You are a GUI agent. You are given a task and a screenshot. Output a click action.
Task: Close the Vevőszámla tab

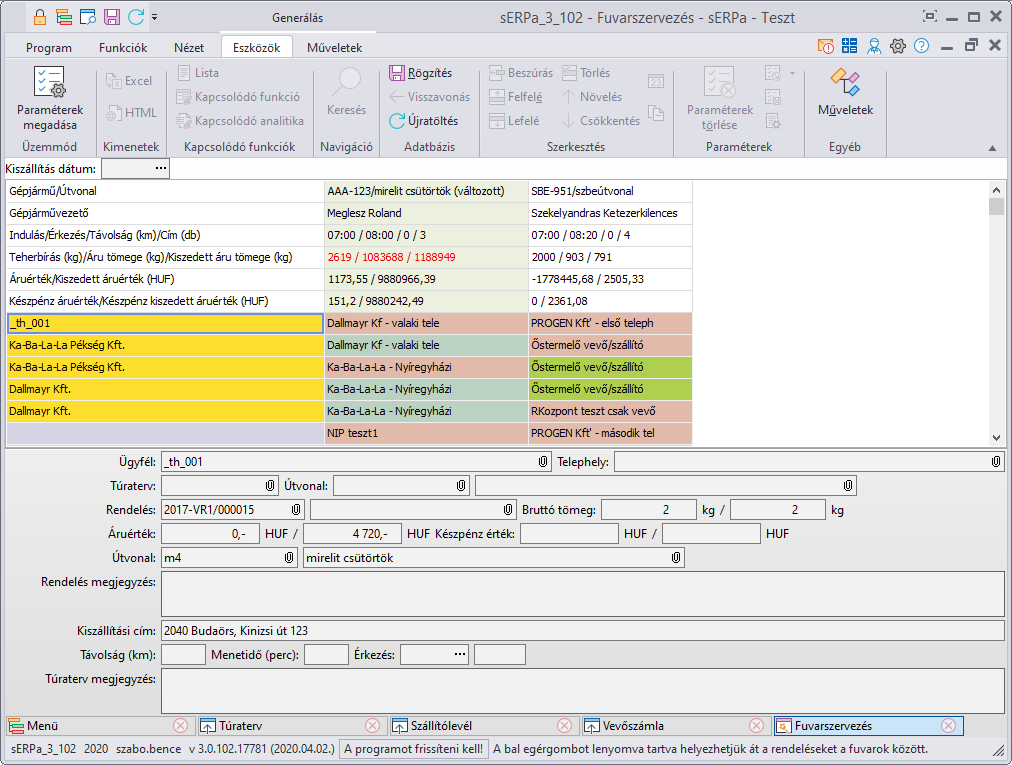coord(757,726)
